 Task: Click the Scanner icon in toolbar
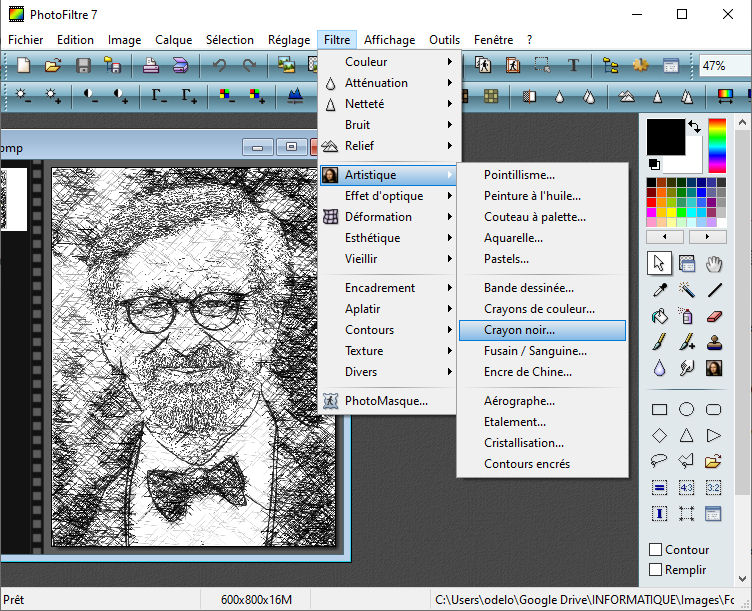coord(180,65)
